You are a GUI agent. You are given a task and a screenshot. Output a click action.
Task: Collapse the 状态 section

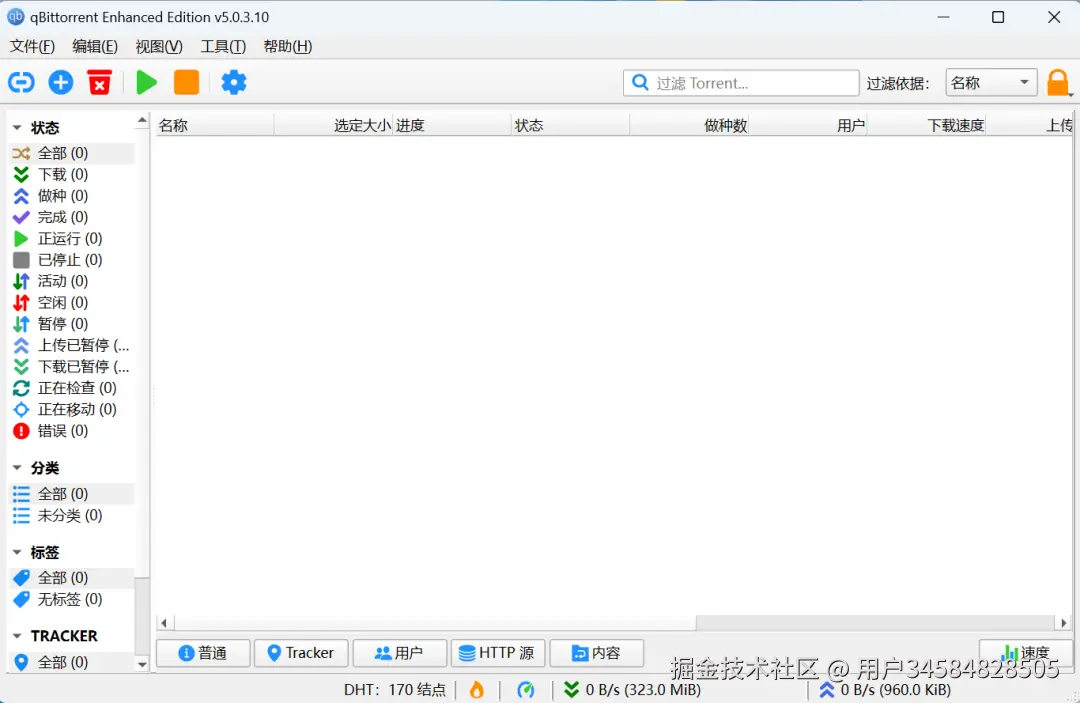(x=17, y=127)
